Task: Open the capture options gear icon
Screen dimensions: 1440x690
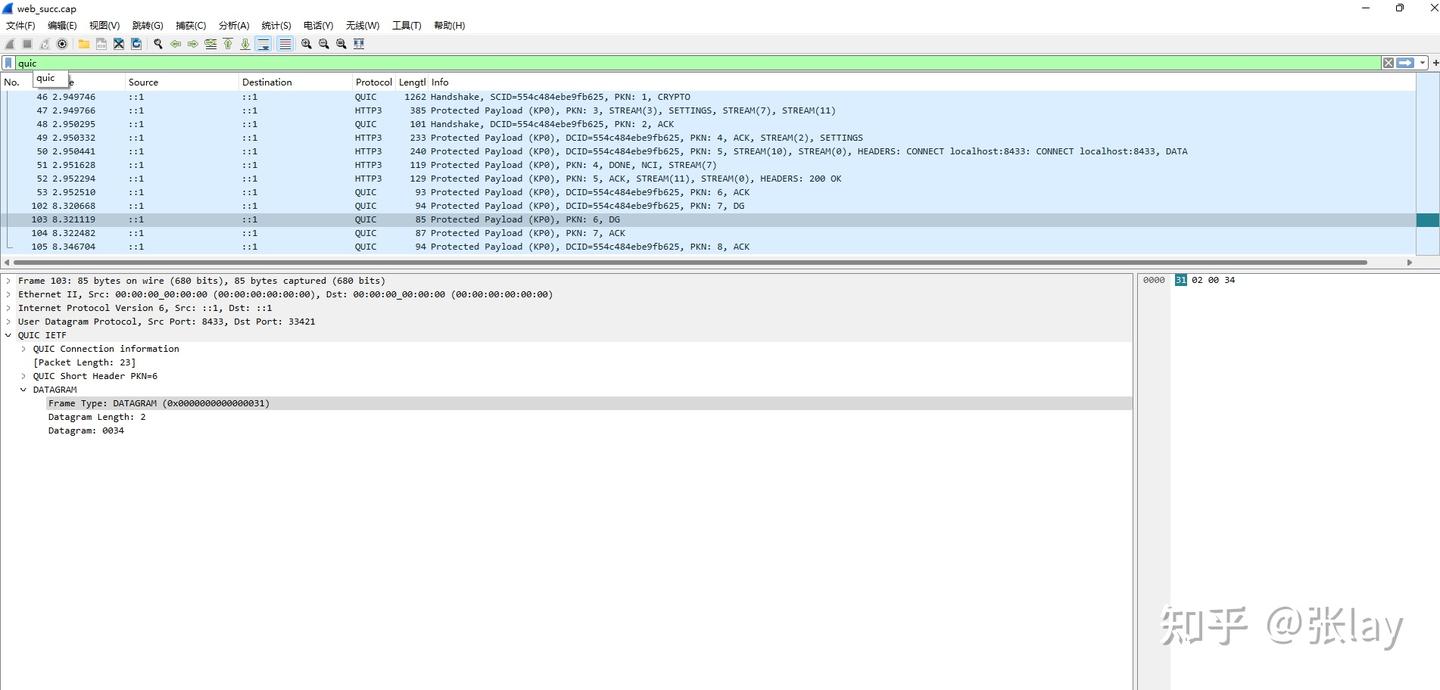Action: click(x=62, y=44)
